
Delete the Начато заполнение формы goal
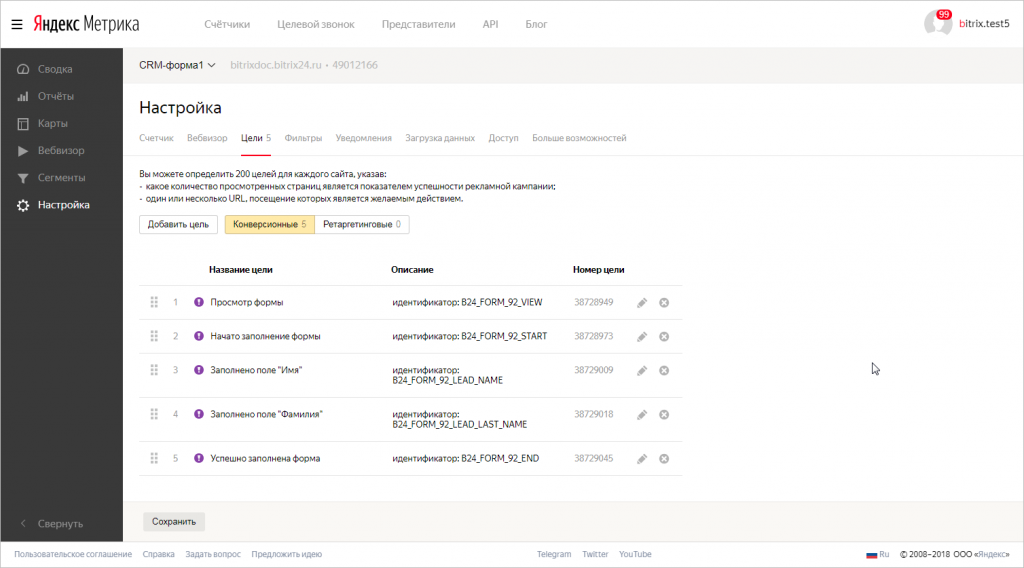coord(664,337)
